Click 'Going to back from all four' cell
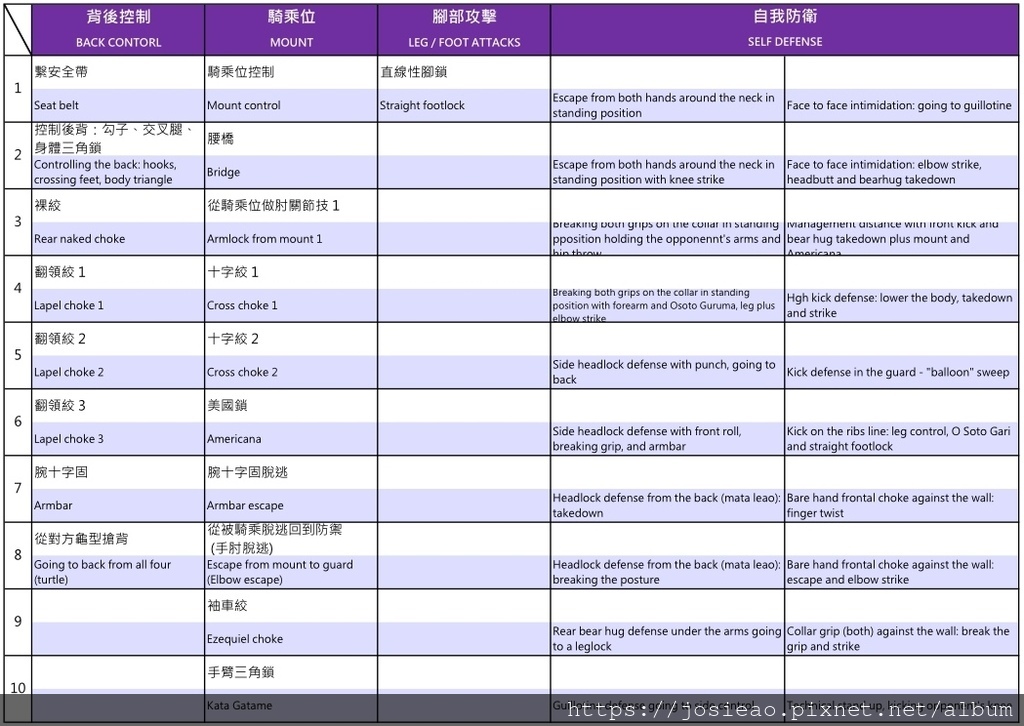Screen dimensions: 1024x726 pos(118,572)
